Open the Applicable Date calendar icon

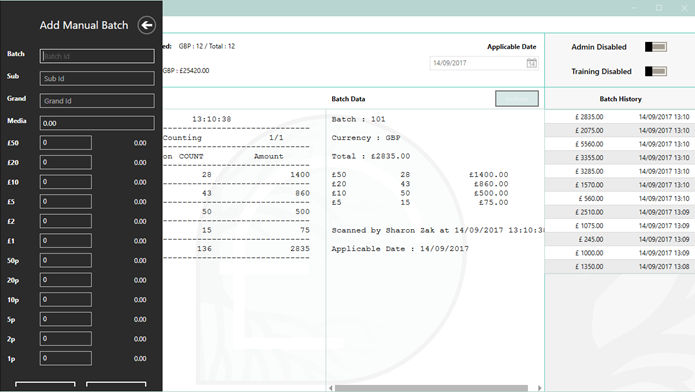(x=531, y=63)
